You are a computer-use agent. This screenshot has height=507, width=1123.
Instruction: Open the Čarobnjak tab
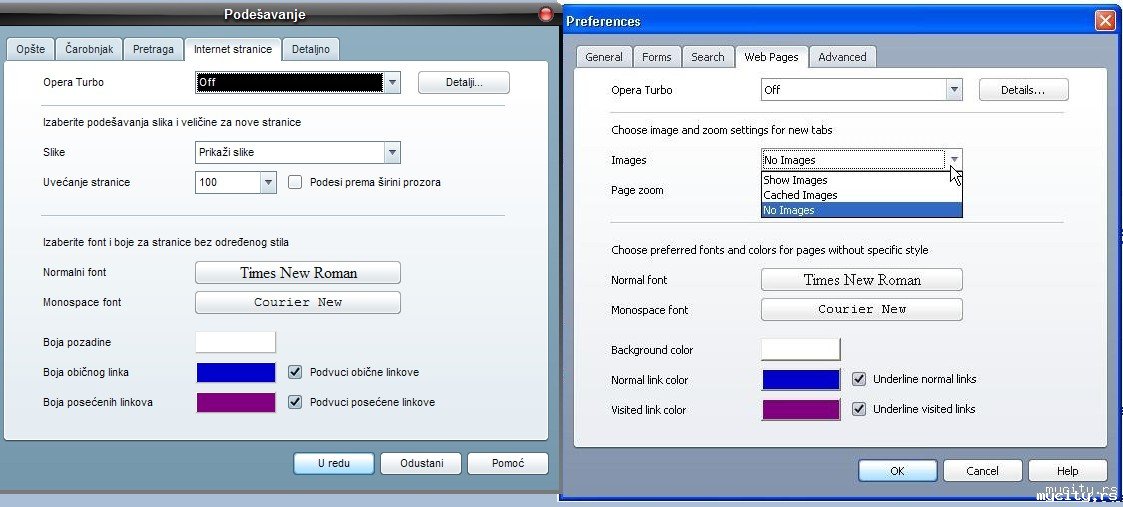point(90,49)
